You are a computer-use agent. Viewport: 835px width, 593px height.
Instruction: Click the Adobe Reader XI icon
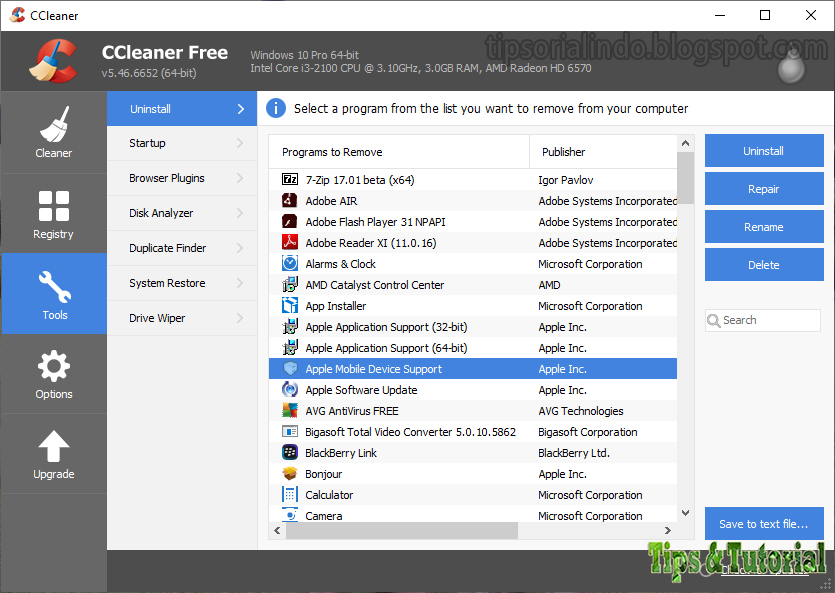pyautogui.click(x=290, y=243)
